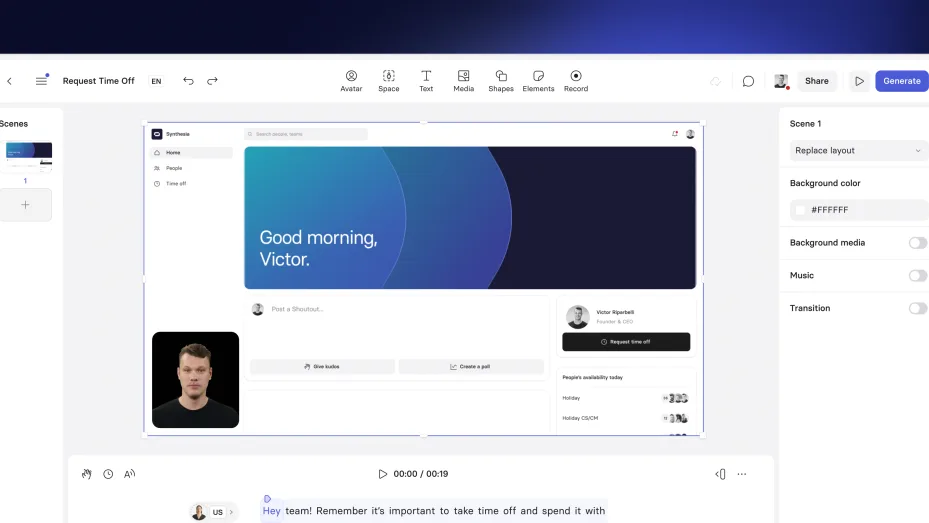Open the script more options menu

pos(742,474)
